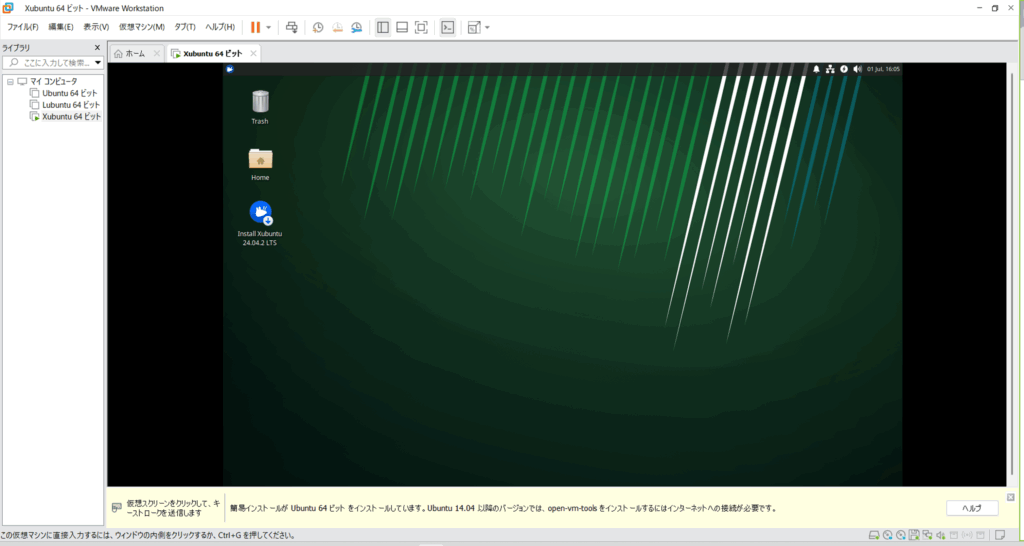The image size is (1024, 546).
Task: Expand the stretch guest dropdown
Action: pos(487,27)
